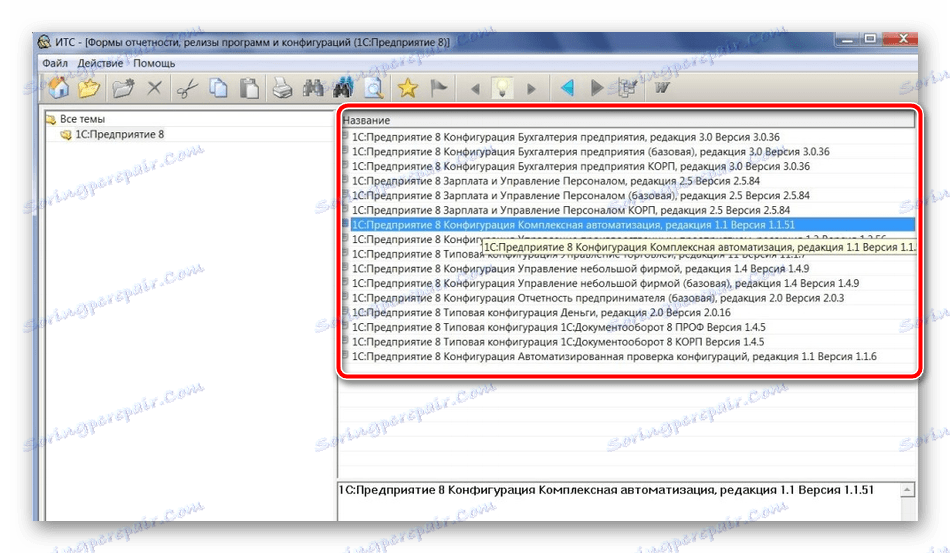
Task: Select Зарплата и Управление Персоналом, редакция 2.5 row
Action: pos(628,180)
